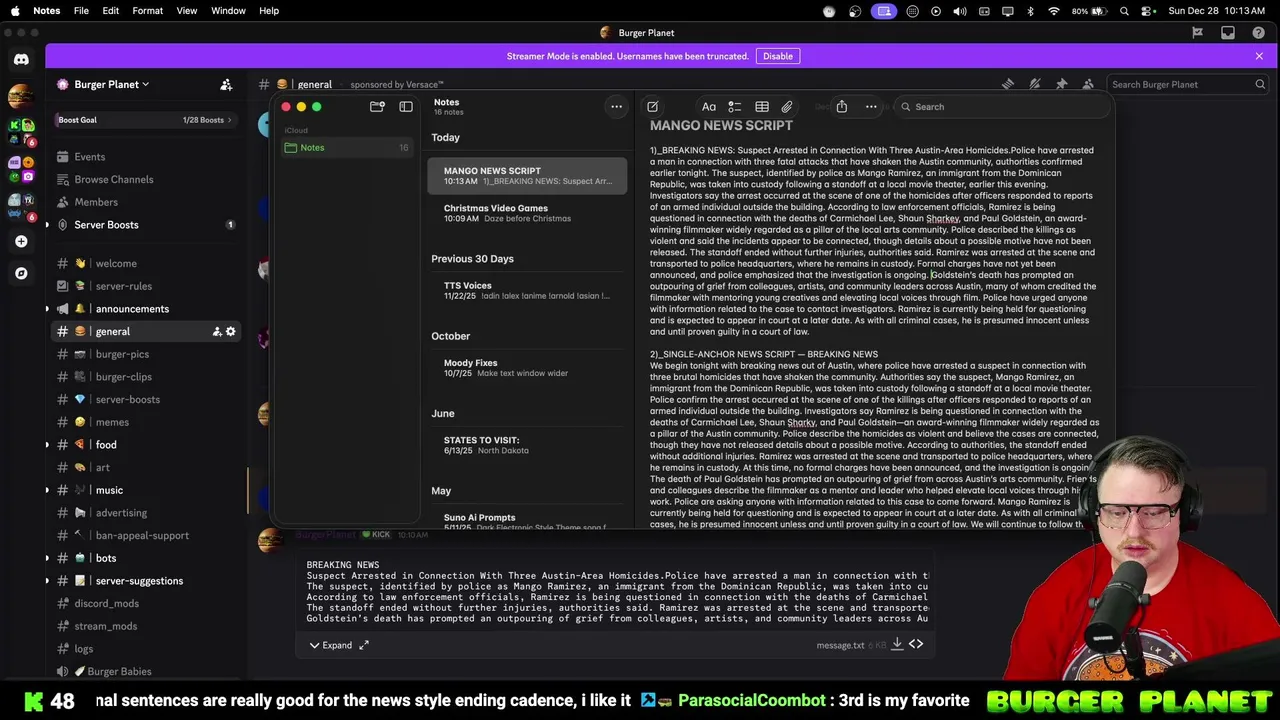This screenshot has width=1280, height=720.
Task: Toggle notification mute icon in channel header
Action: pyautogui.click(x=1035, y=85)
